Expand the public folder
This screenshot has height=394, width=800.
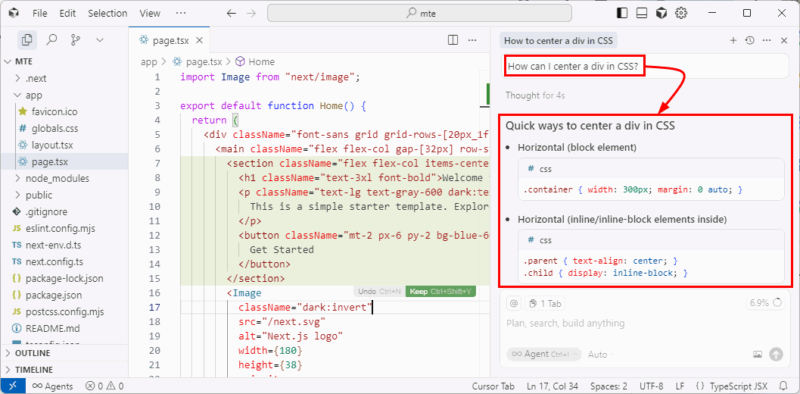(64, 195)
